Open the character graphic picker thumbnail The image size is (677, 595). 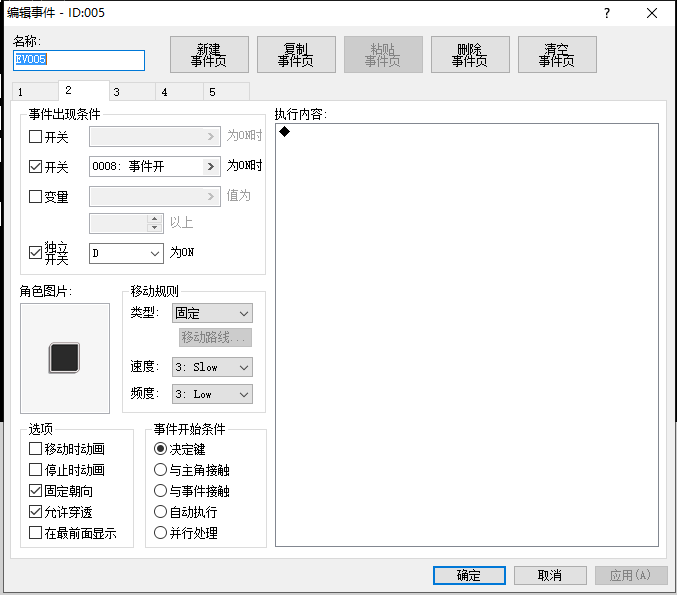pos(65,358)
